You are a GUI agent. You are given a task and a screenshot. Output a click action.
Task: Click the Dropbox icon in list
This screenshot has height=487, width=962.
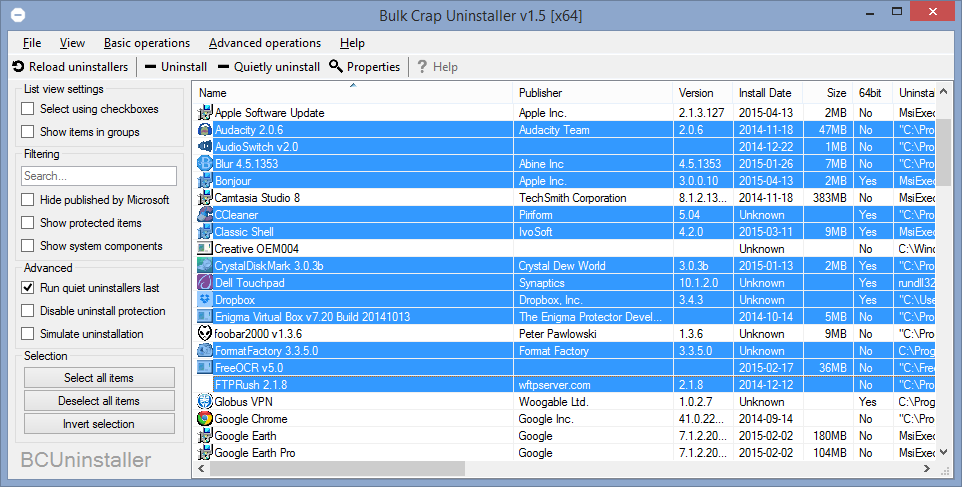click(205, 300)
